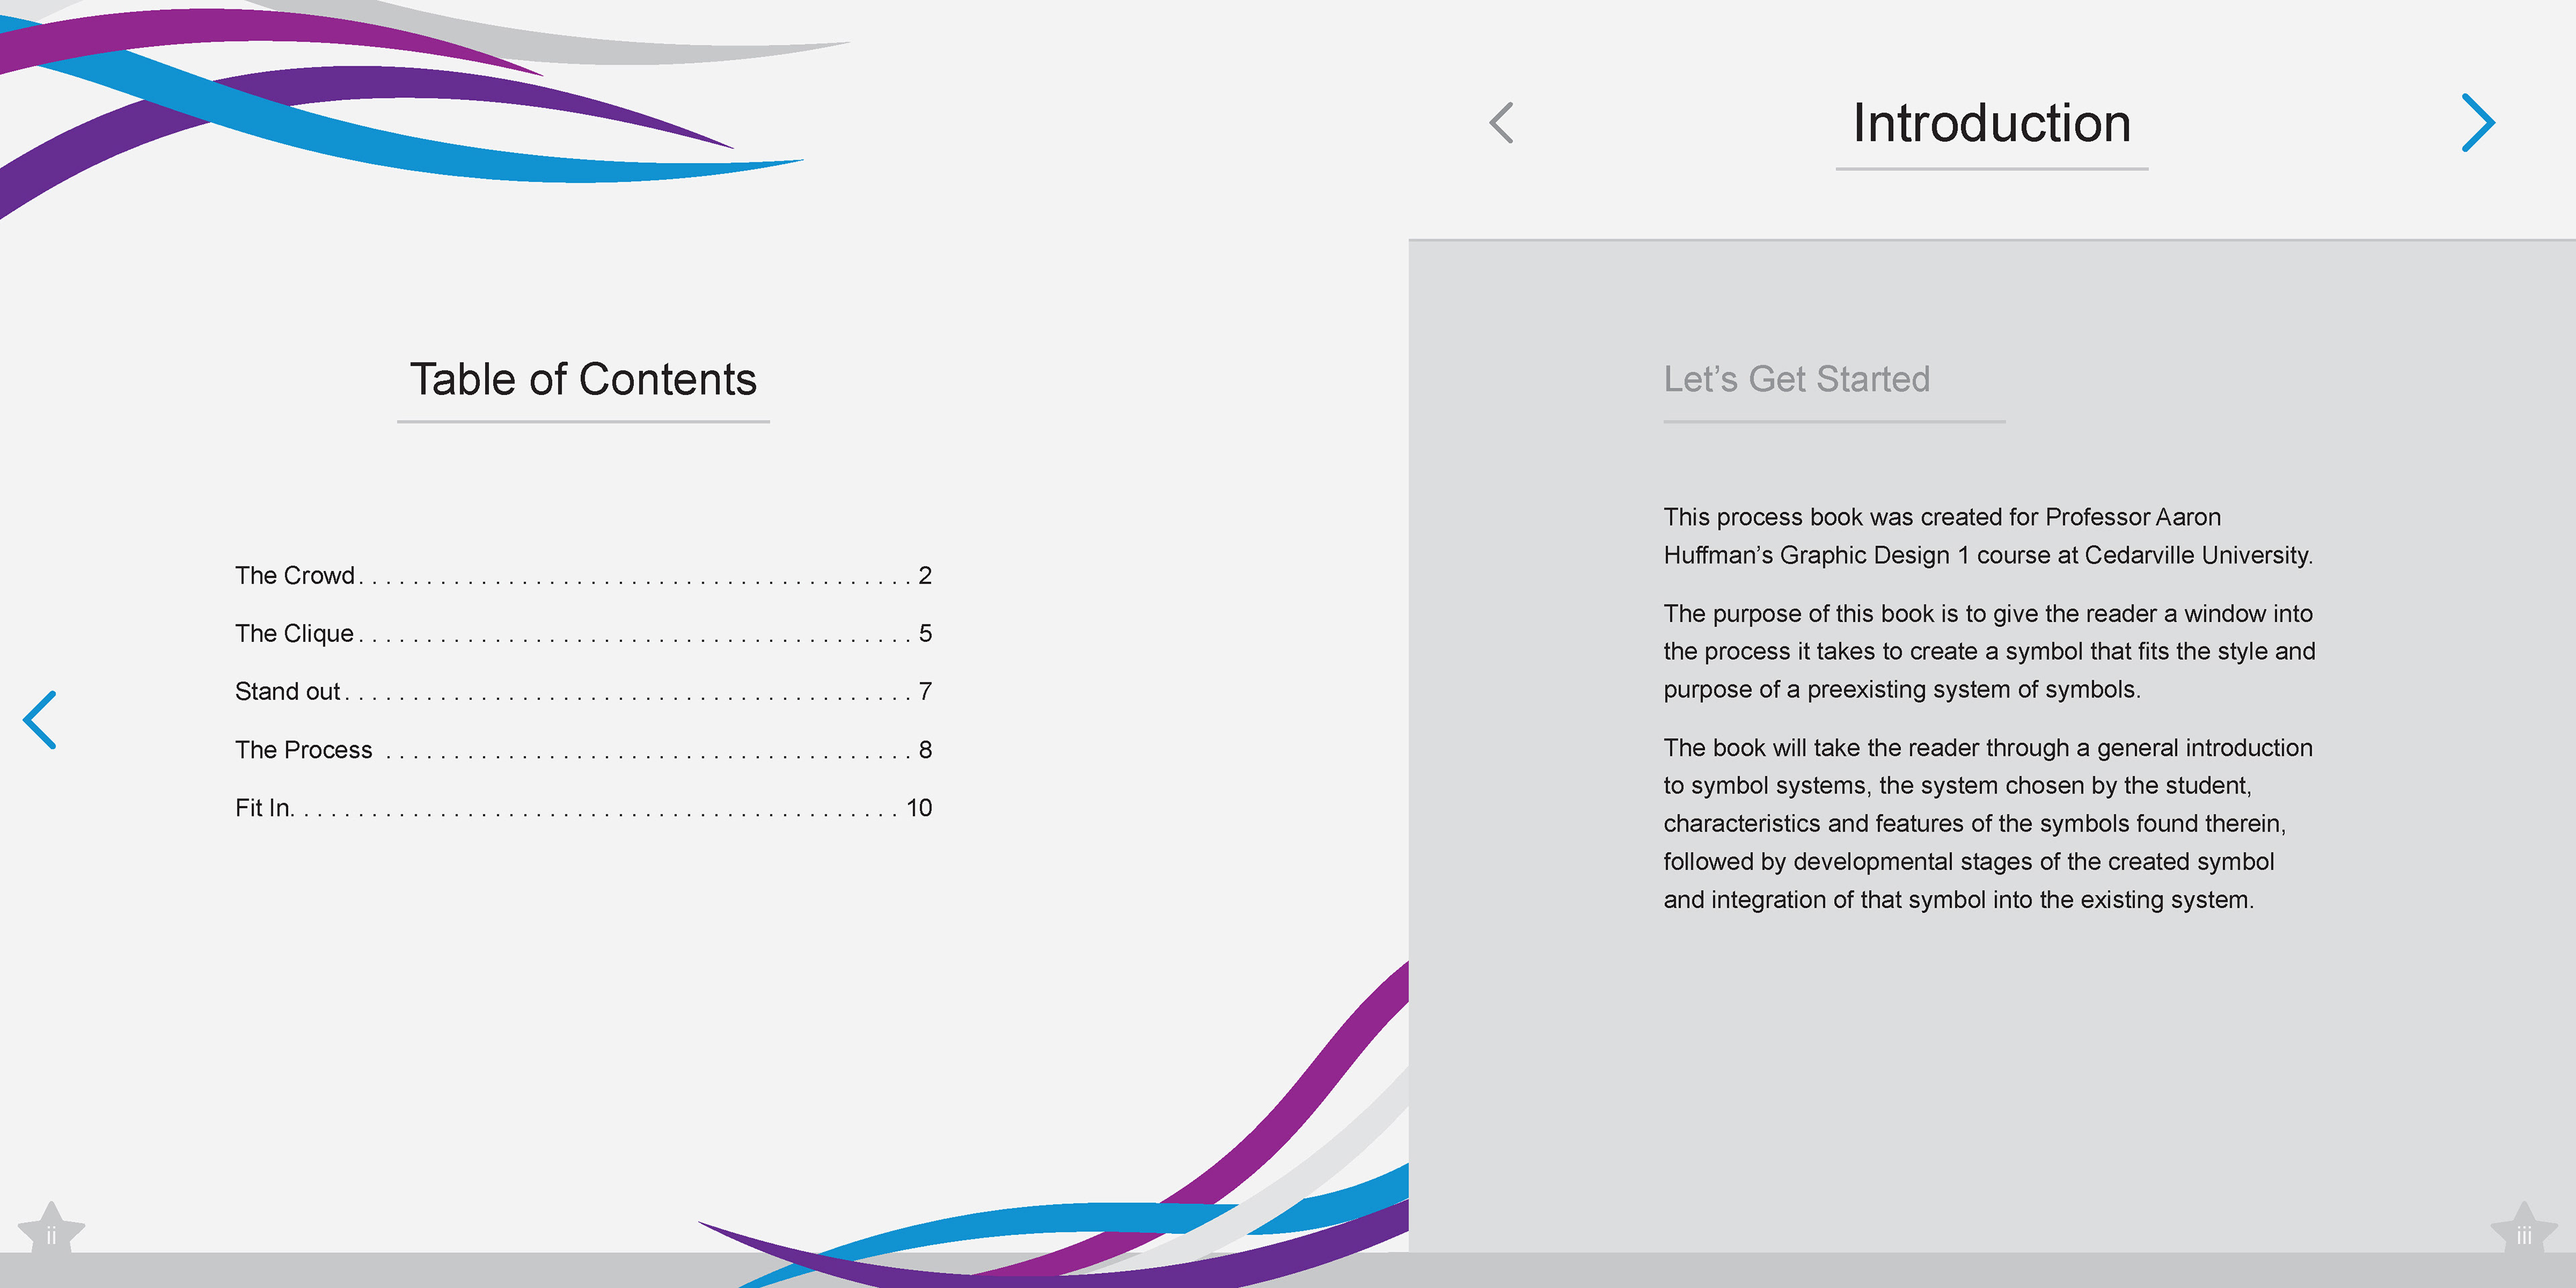Click the Let's Get Started subheading
The height and width of the screenshot is (1288, 2576).
point(1797,379)
